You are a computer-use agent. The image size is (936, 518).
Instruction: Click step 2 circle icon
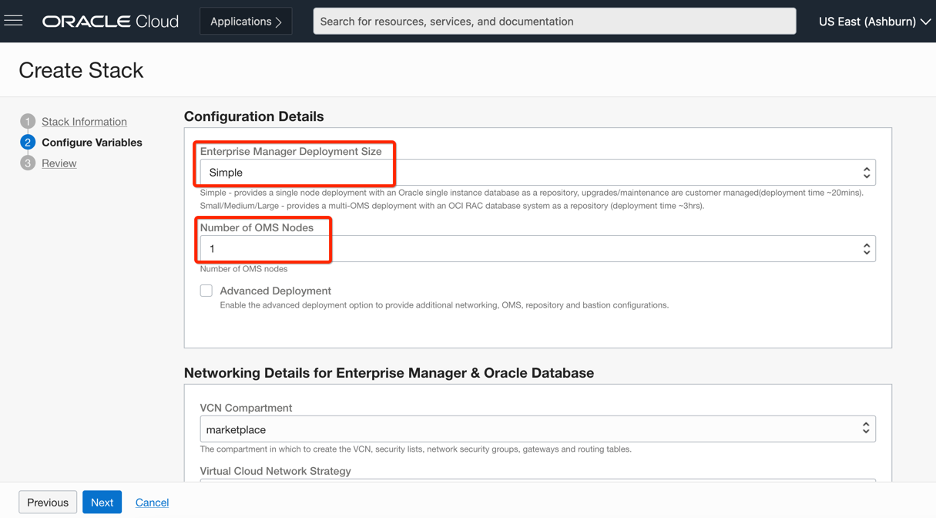(28, 143)
